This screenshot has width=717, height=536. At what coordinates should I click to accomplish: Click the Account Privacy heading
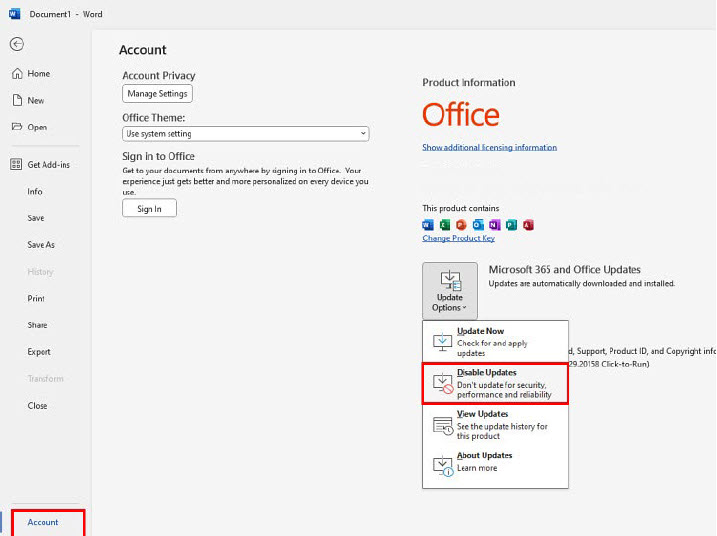(159, 75)
